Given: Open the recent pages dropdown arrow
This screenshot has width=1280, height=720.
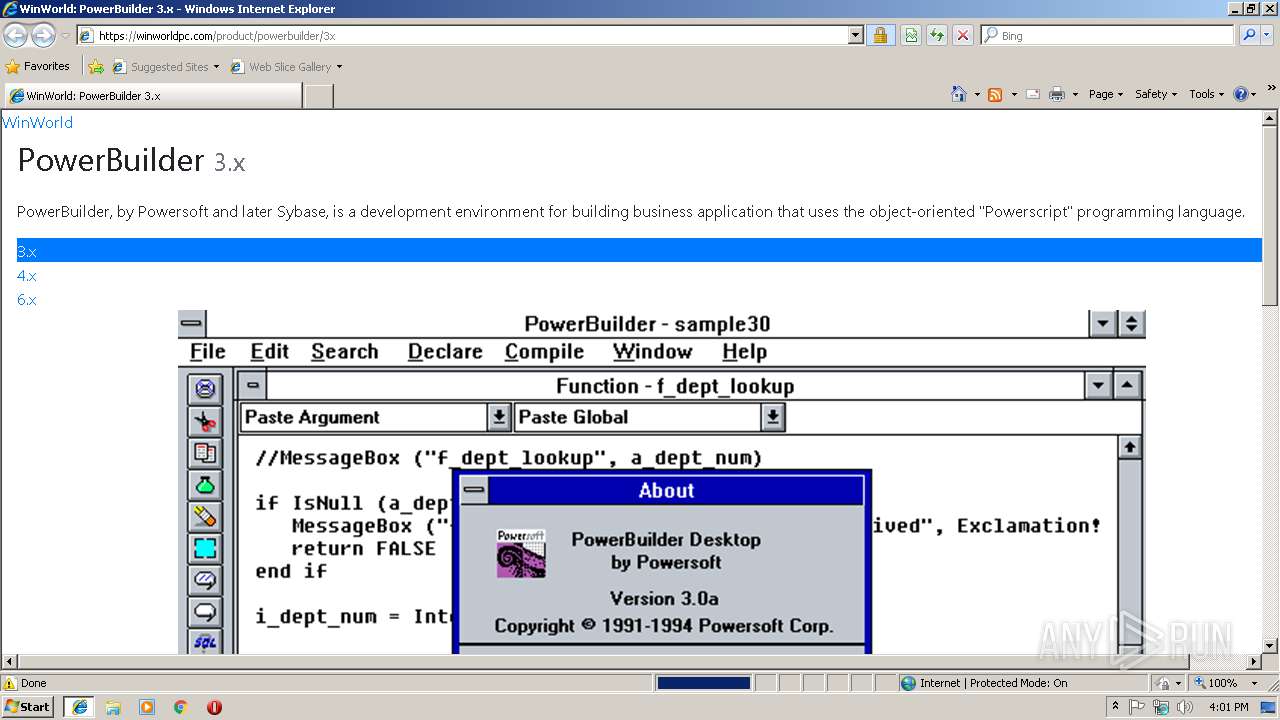Looking at the screenshot, I should coord(65,36).
